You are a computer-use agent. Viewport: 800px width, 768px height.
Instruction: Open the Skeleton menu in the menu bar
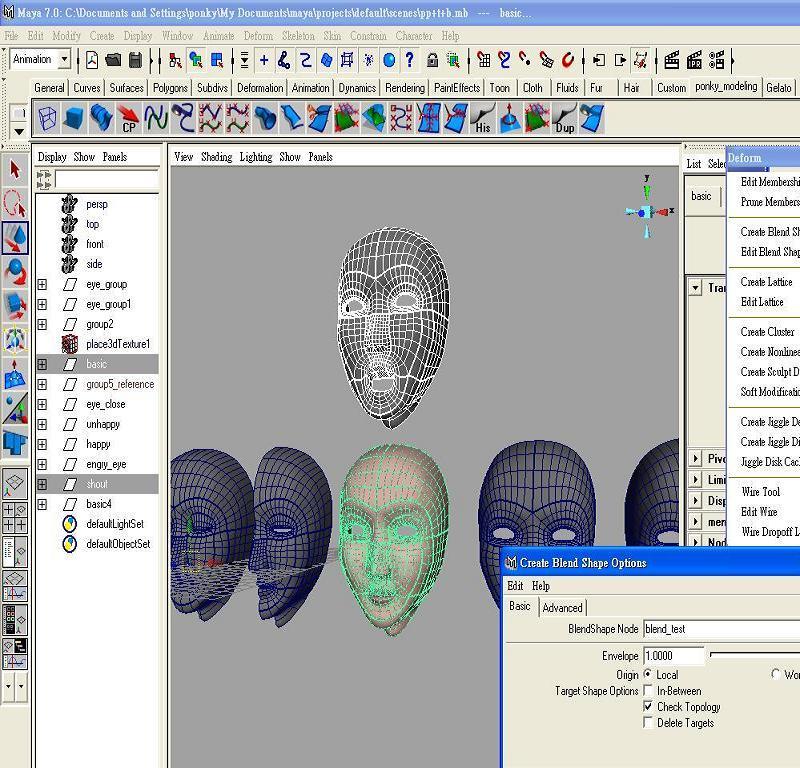pyautogui.click(x=298, y=36)
